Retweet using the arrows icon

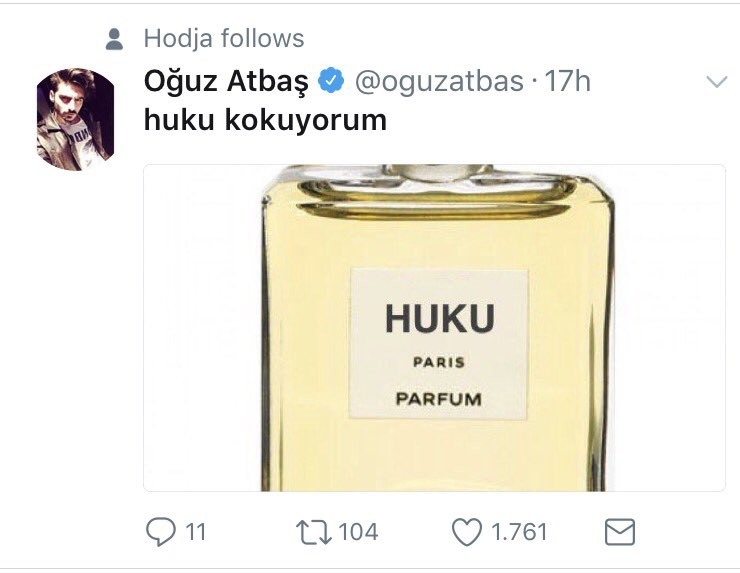(313, 532)
